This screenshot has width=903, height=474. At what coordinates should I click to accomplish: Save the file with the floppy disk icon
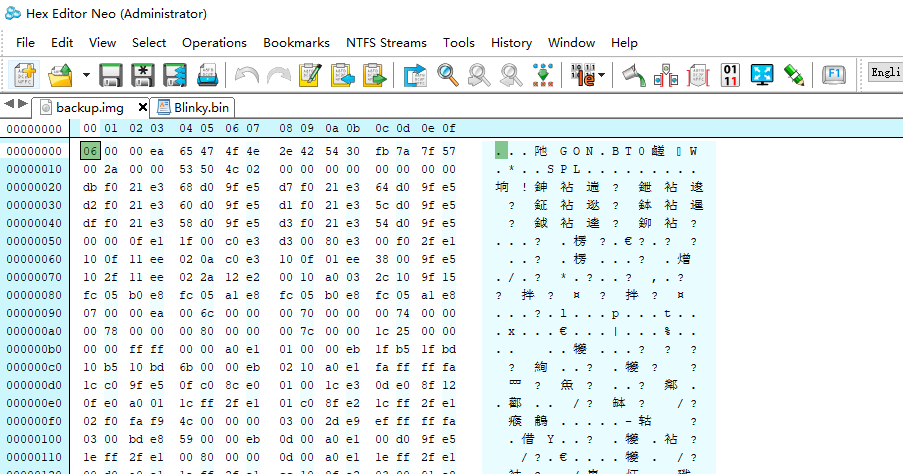(x=111, y=75)
